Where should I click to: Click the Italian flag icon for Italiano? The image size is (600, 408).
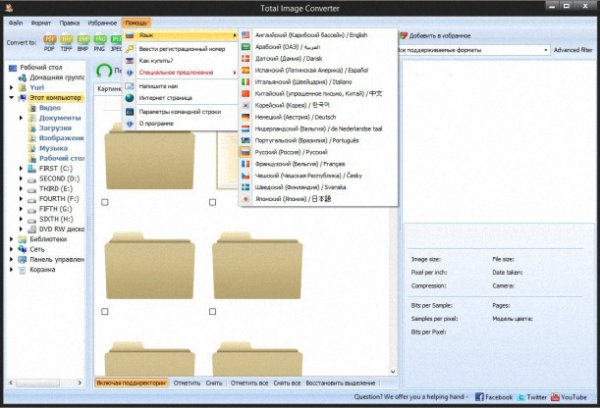[246, 82]
